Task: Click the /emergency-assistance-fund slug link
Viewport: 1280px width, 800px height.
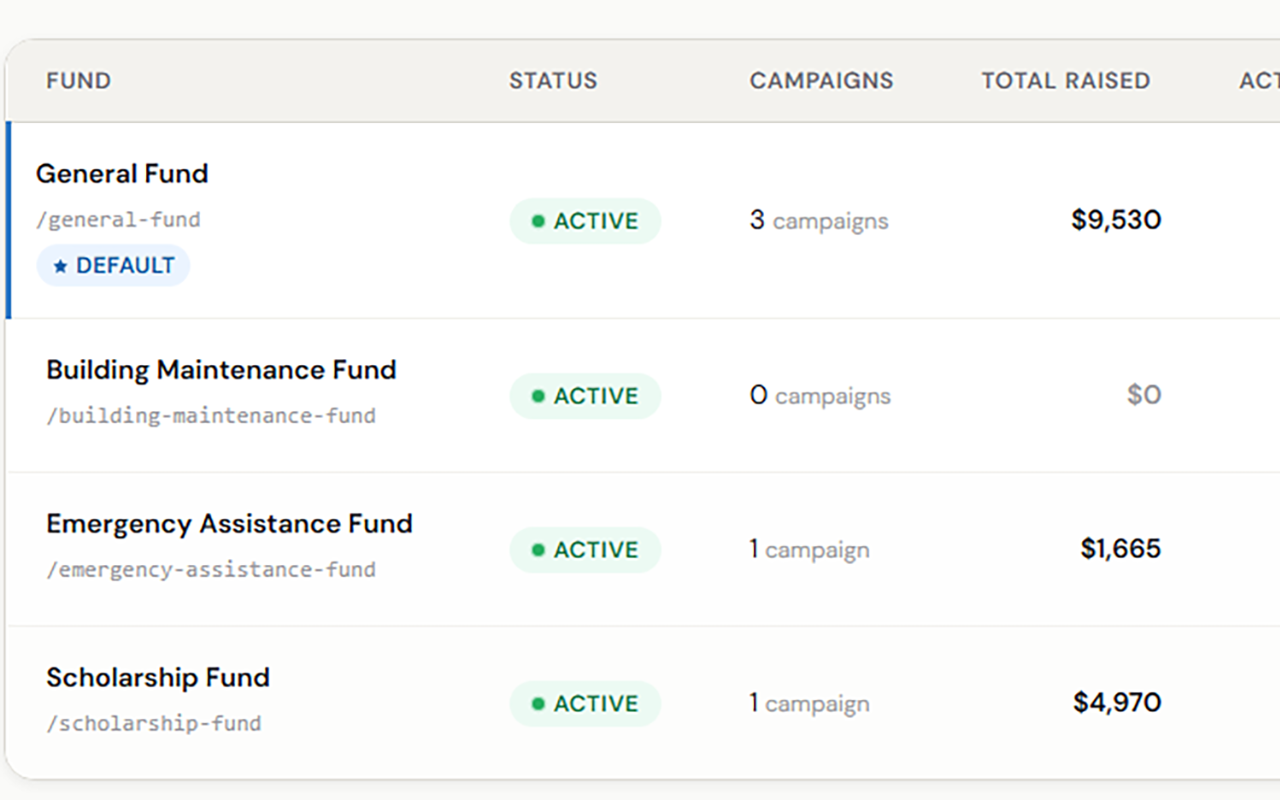Action: pos(210,570)
